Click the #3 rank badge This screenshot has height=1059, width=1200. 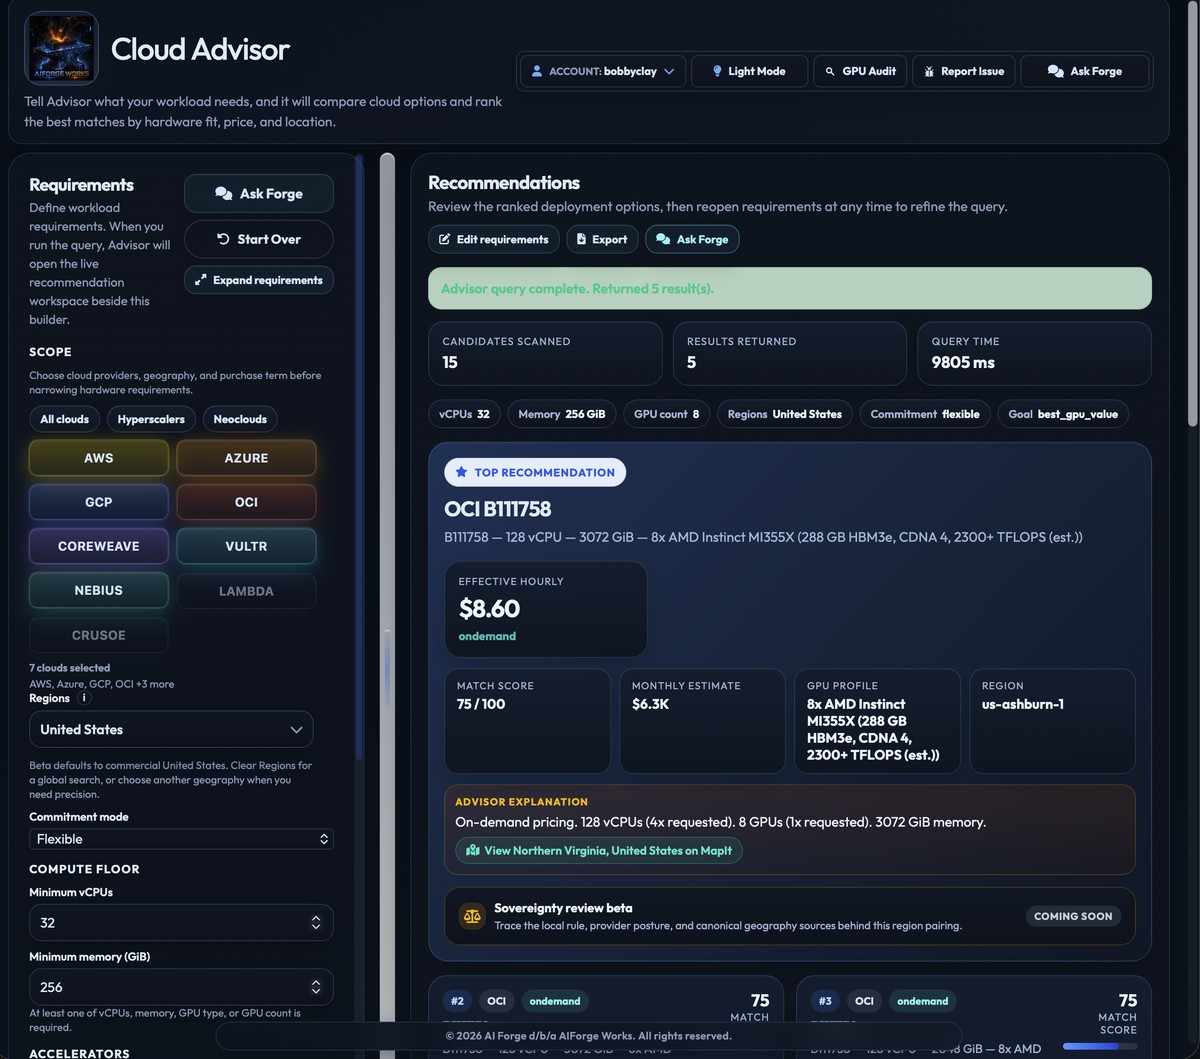click(825, 1001)
